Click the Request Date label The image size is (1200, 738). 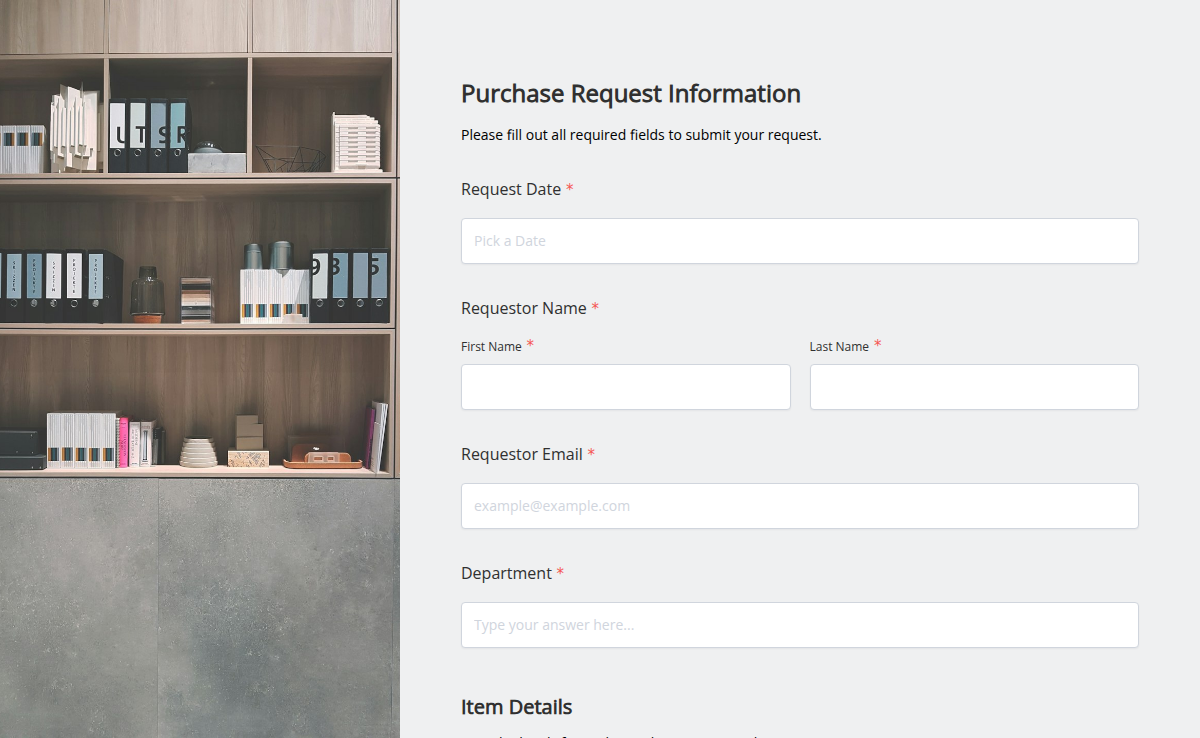(x=510, y=188)
